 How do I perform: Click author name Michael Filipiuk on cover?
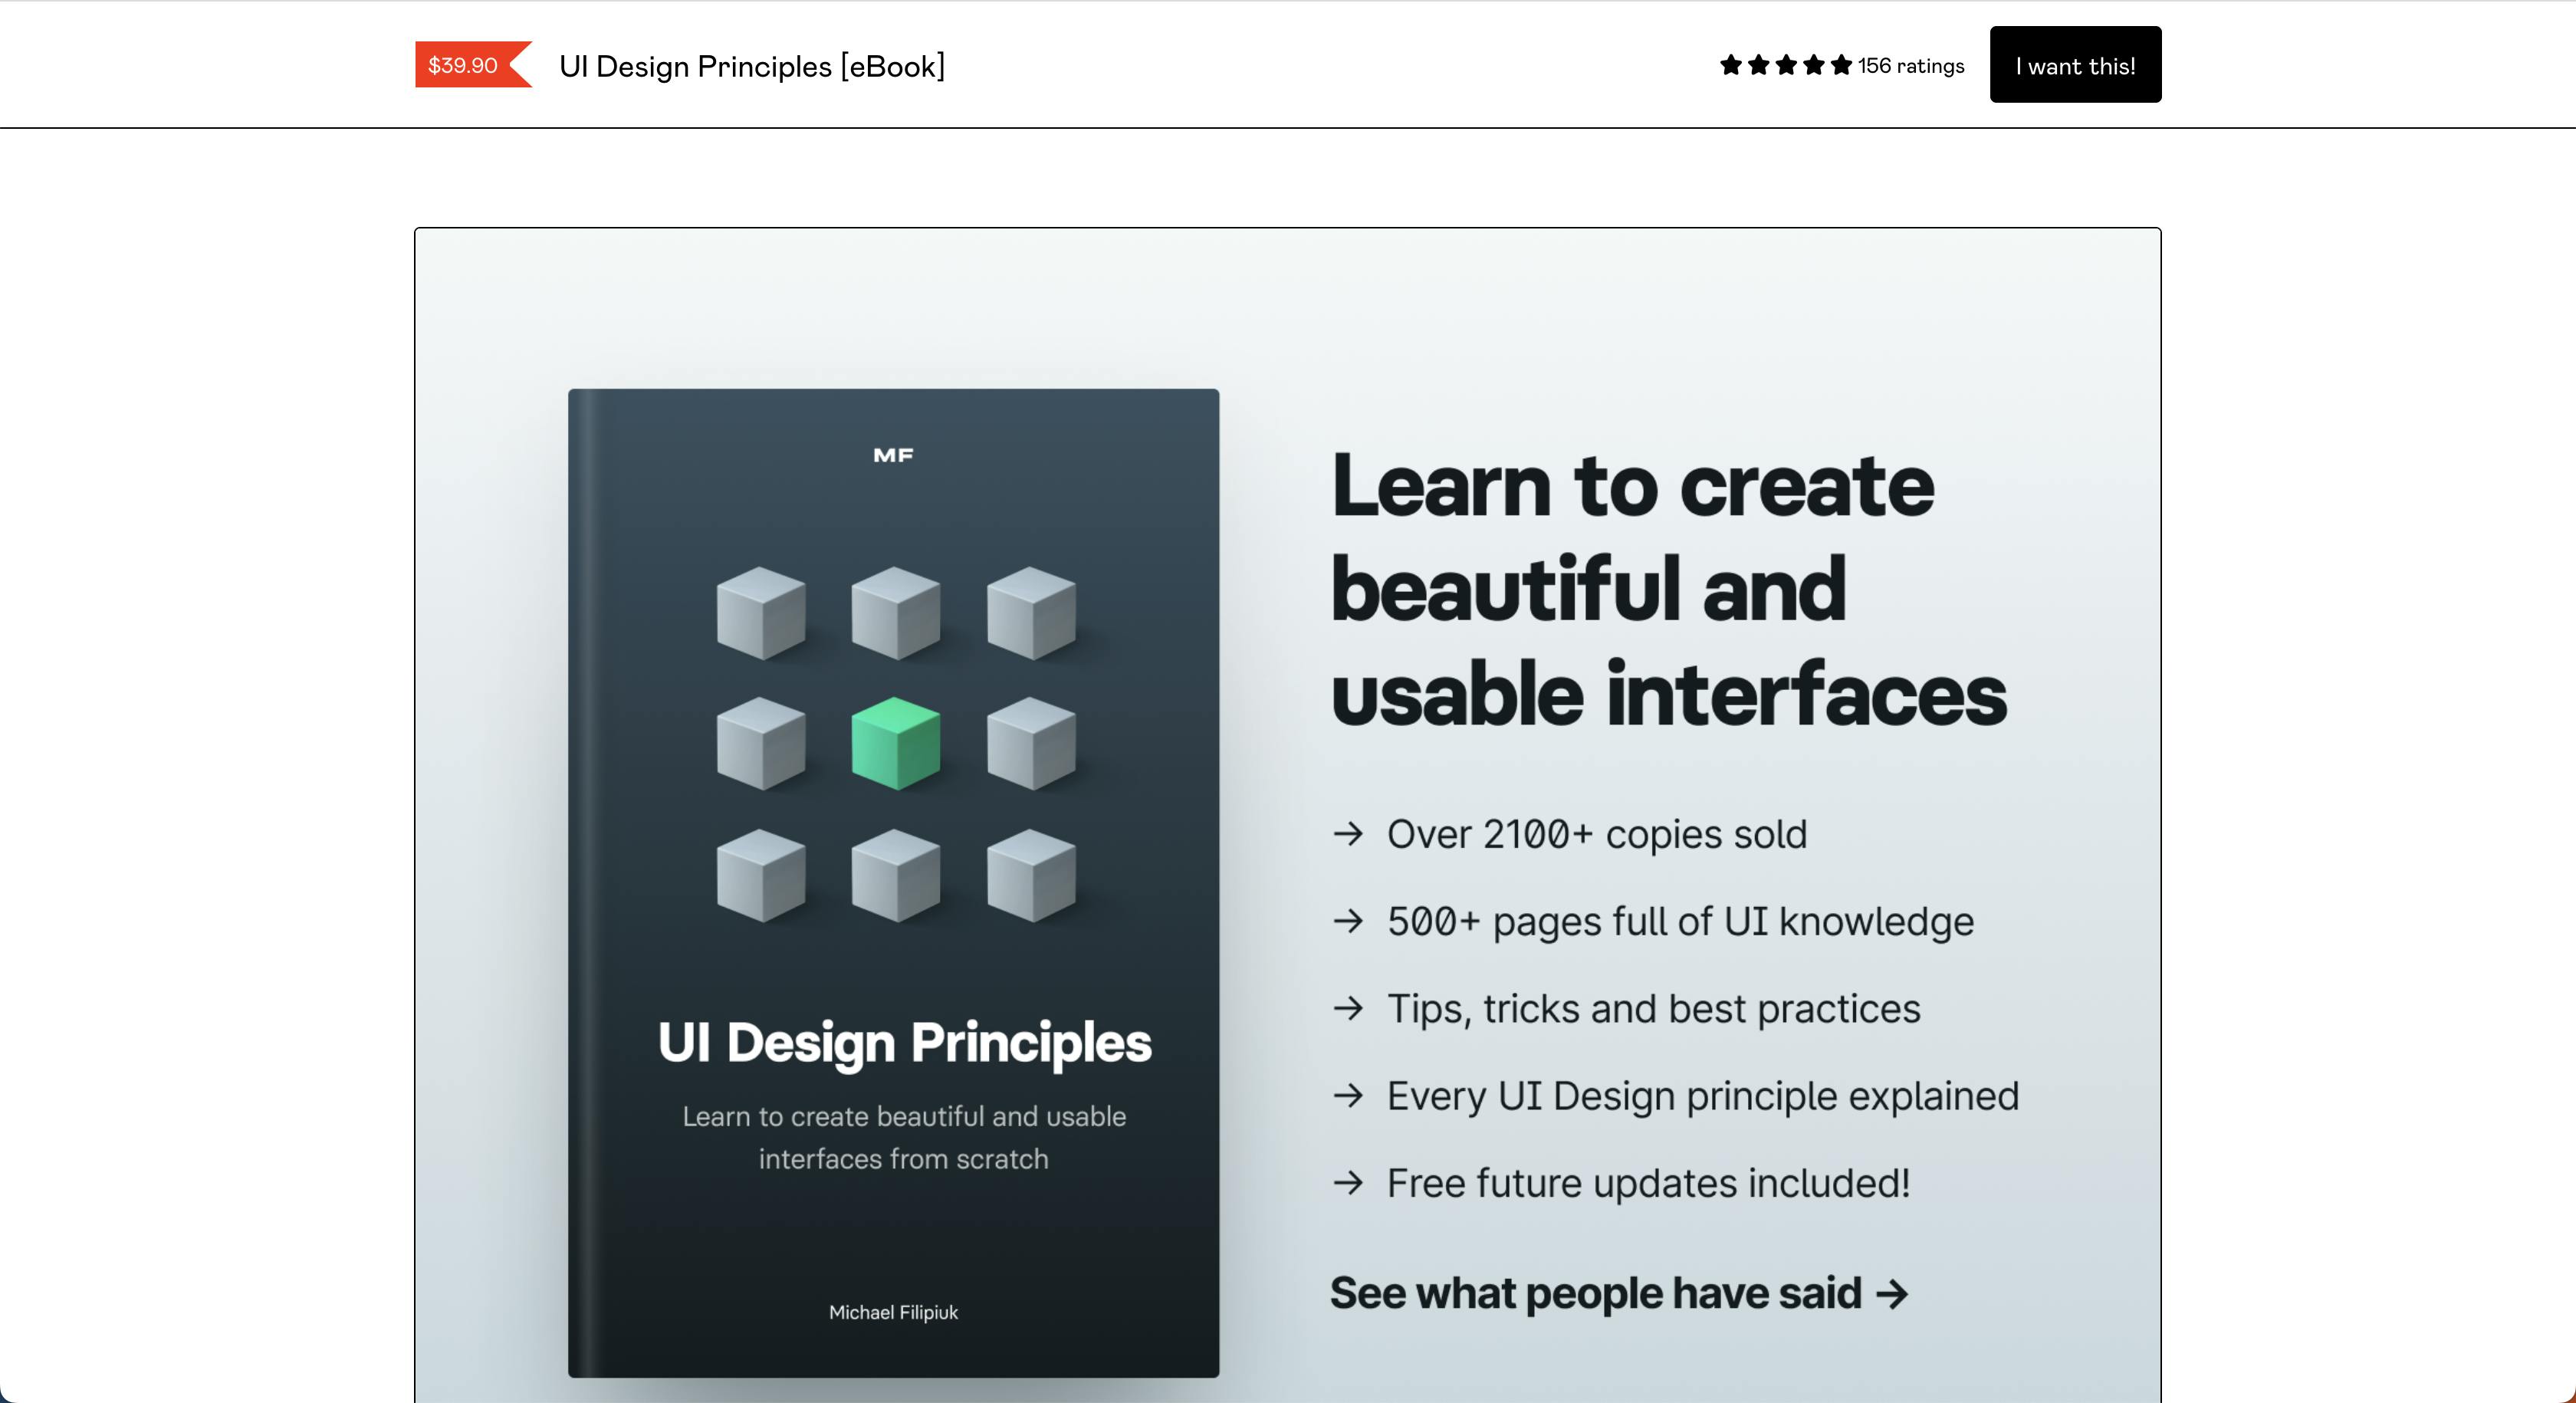893,1312
